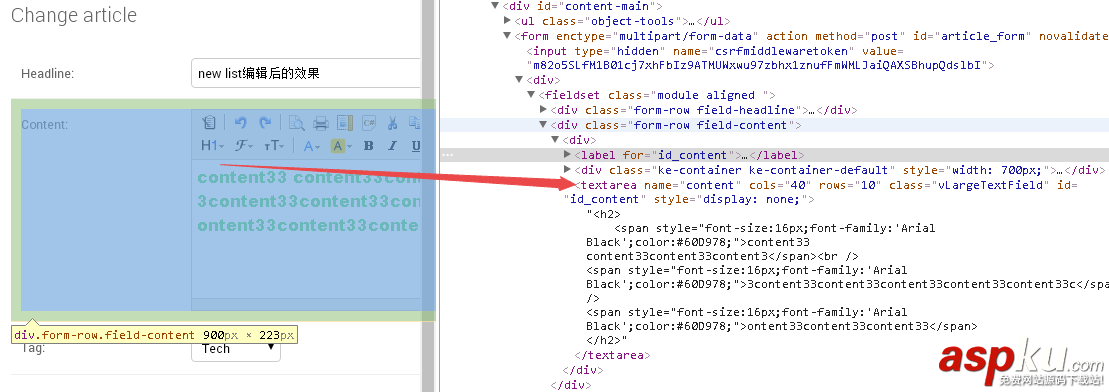This screenshot has height=392, width=1109.
Task: Click the Cut scissors icon
Action: click(x=392, y=123)
